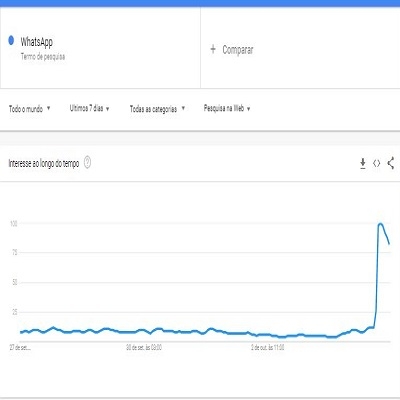Click the blue dot beside WhatsApp
The width and height of the screenshot is (400, 400).
[x=11, y=40]
